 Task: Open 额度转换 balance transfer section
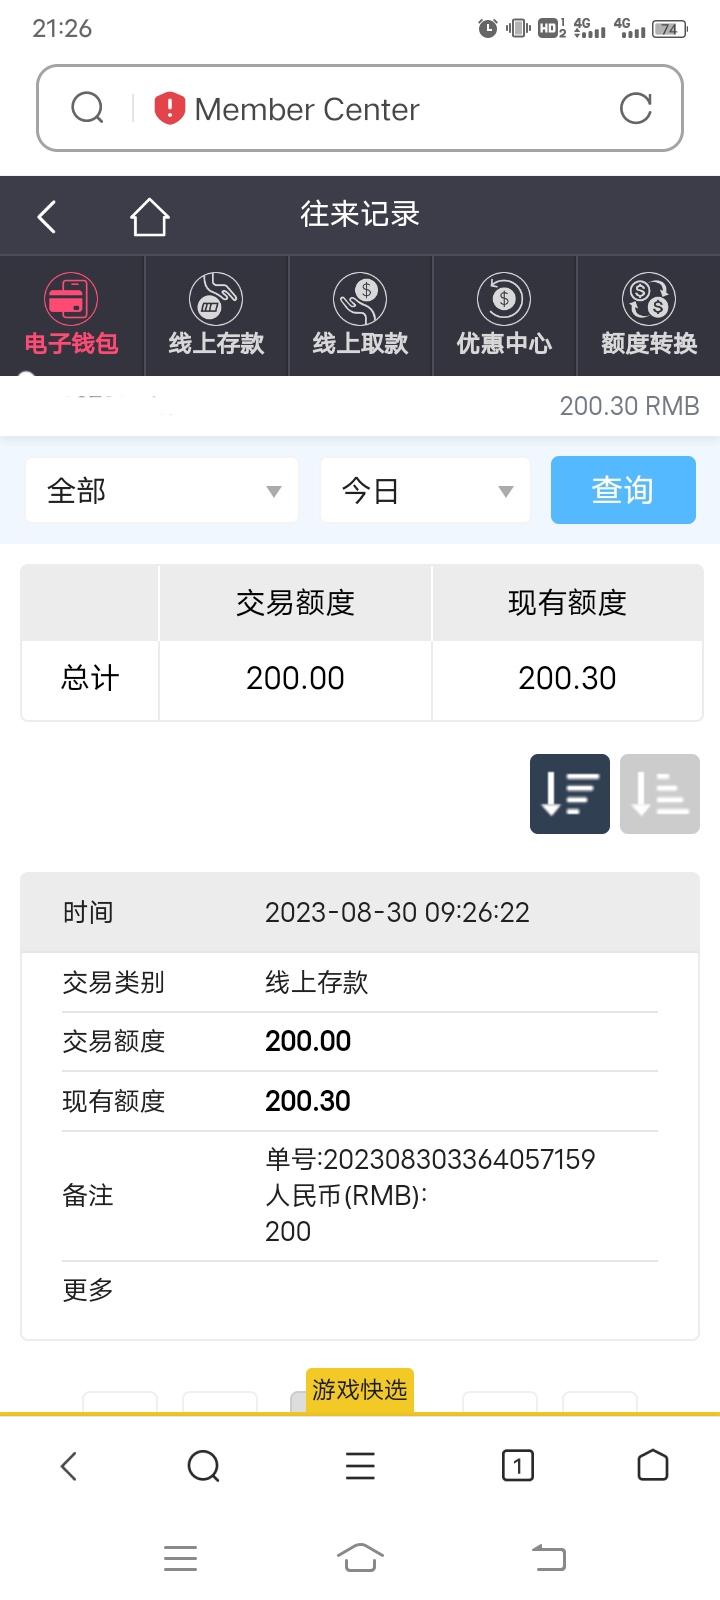coord(648,315)
